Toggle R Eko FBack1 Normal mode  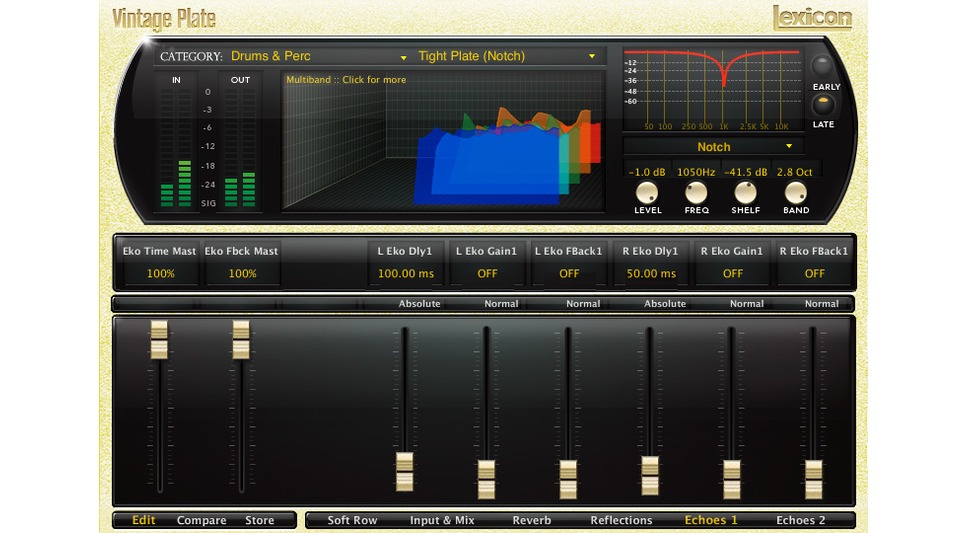pos(821,304)
